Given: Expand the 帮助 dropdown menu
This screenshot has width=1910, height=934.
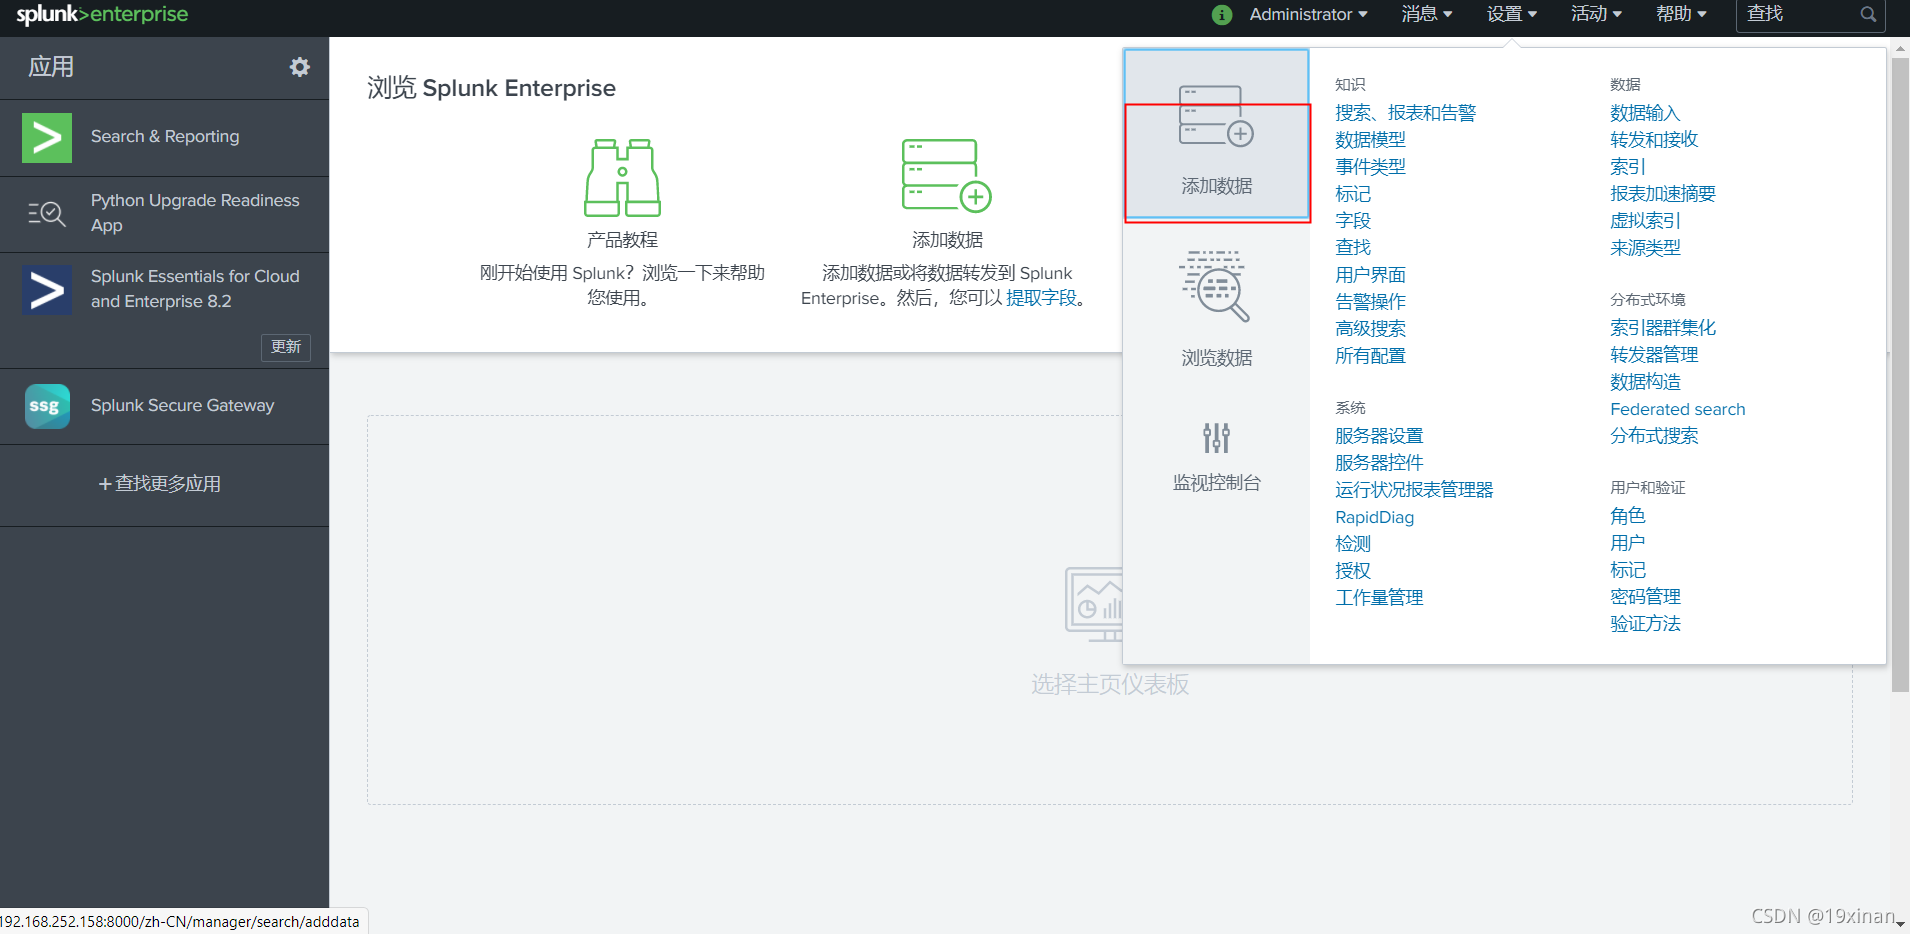Looking at the screenshot, I should pos(1681,14).
